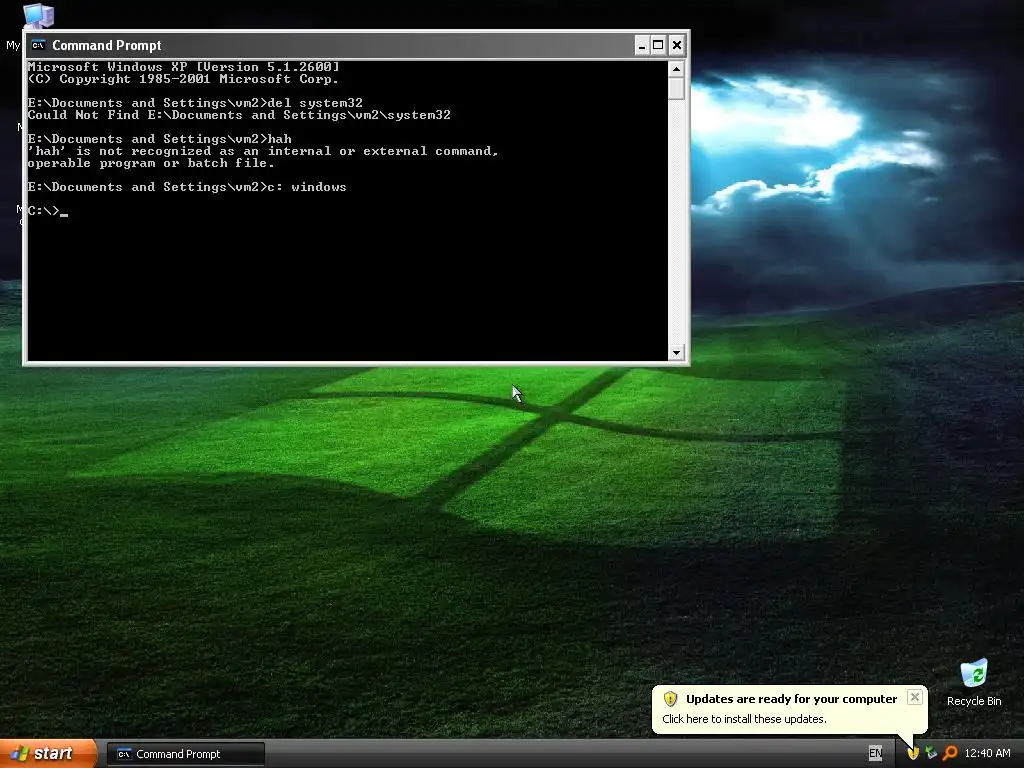Screen dimensions: 1024x768
Task: Click the network connection tray icon
Action: [931, 753]
